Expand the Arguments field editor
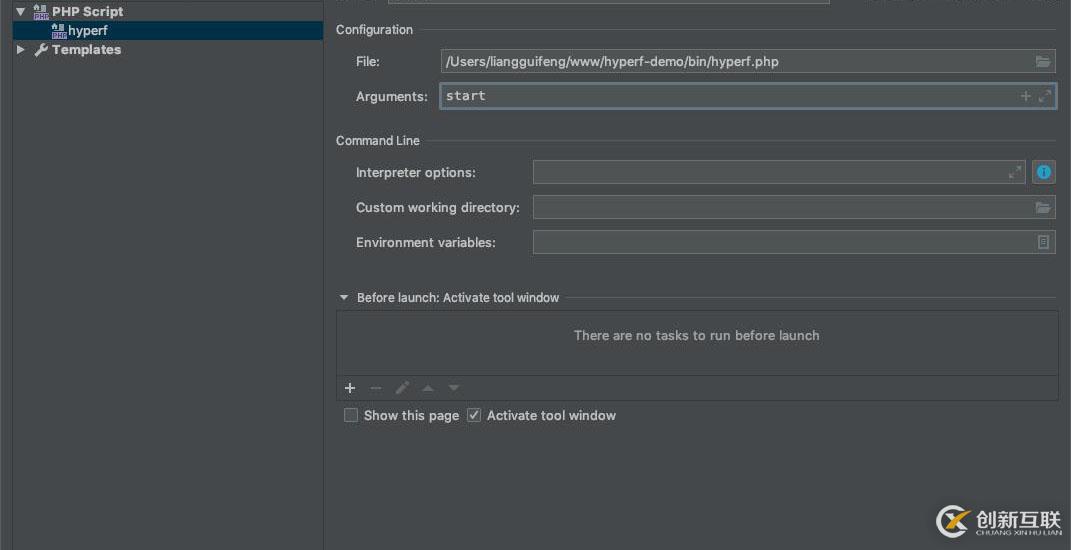The width and height of the screenshot is (1071, 550). tap(1044, 96)
